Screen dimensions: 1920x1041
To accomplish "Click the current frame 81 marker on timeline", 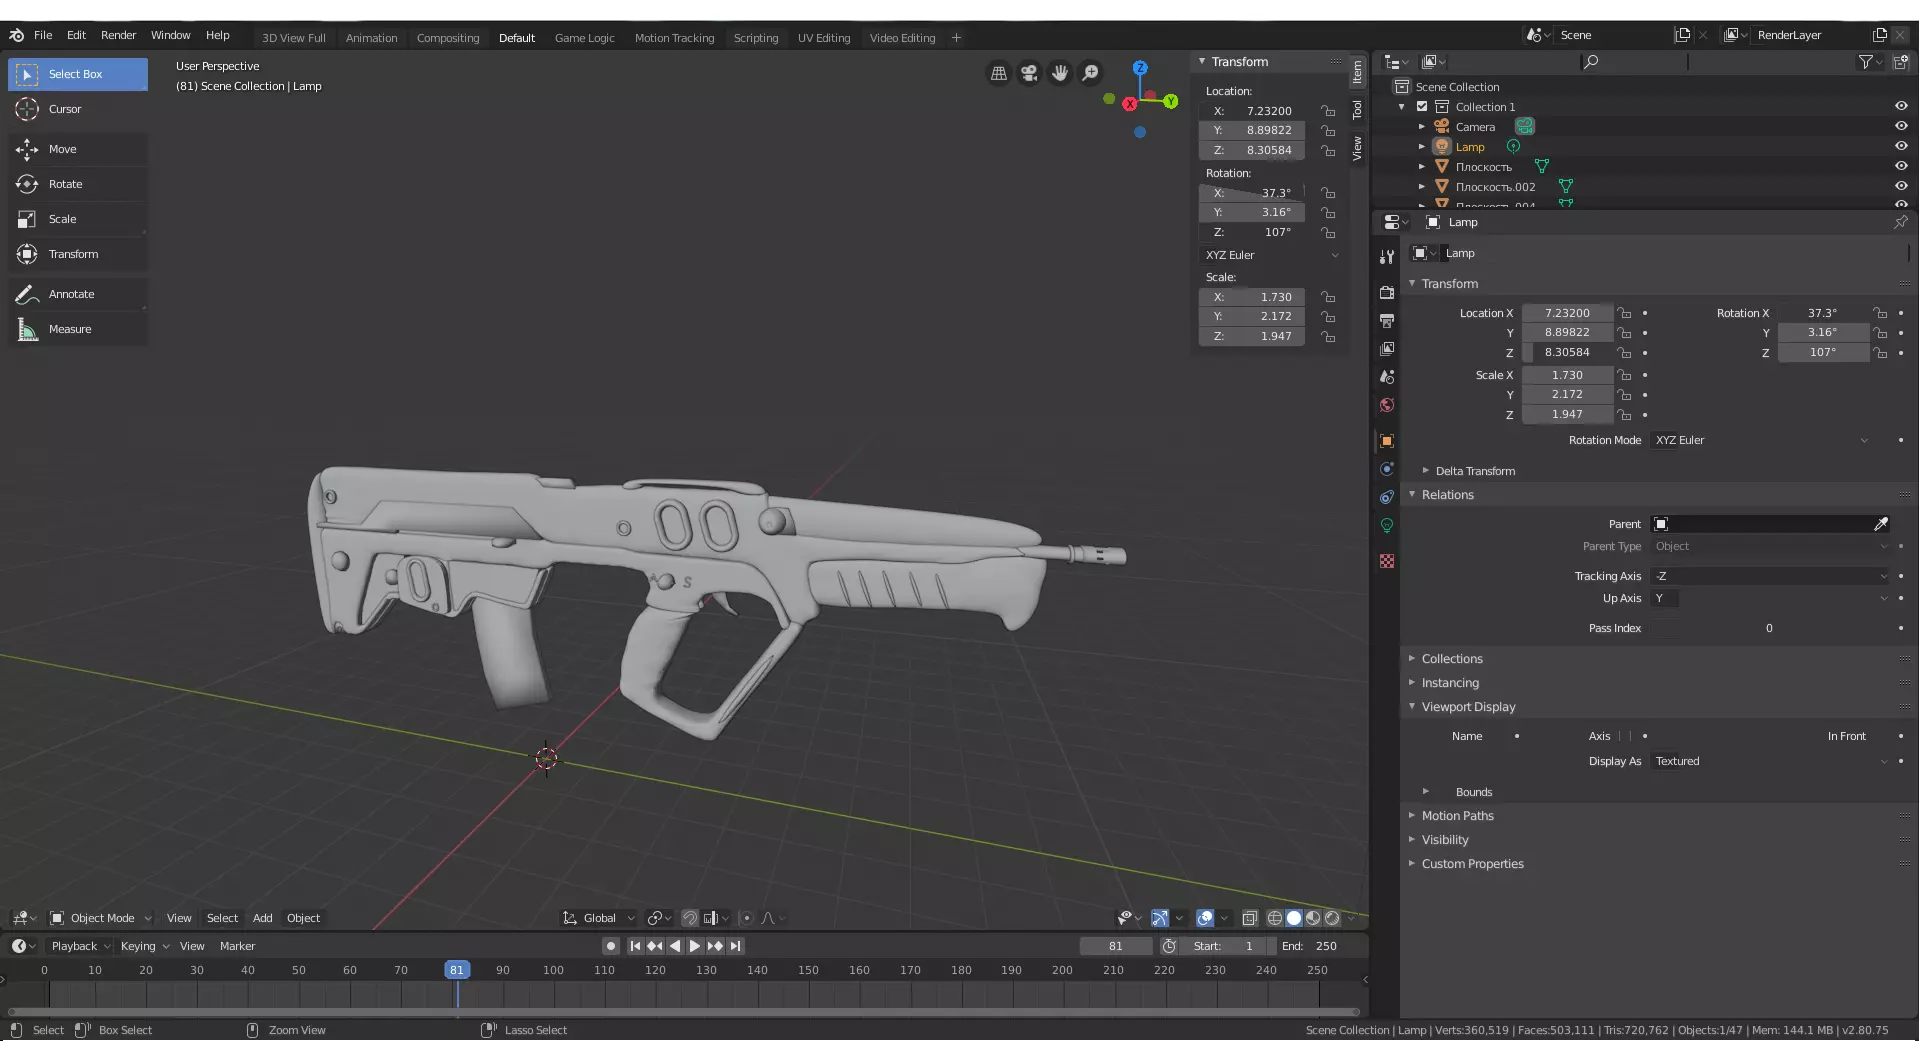I will [x=457, y=970].
